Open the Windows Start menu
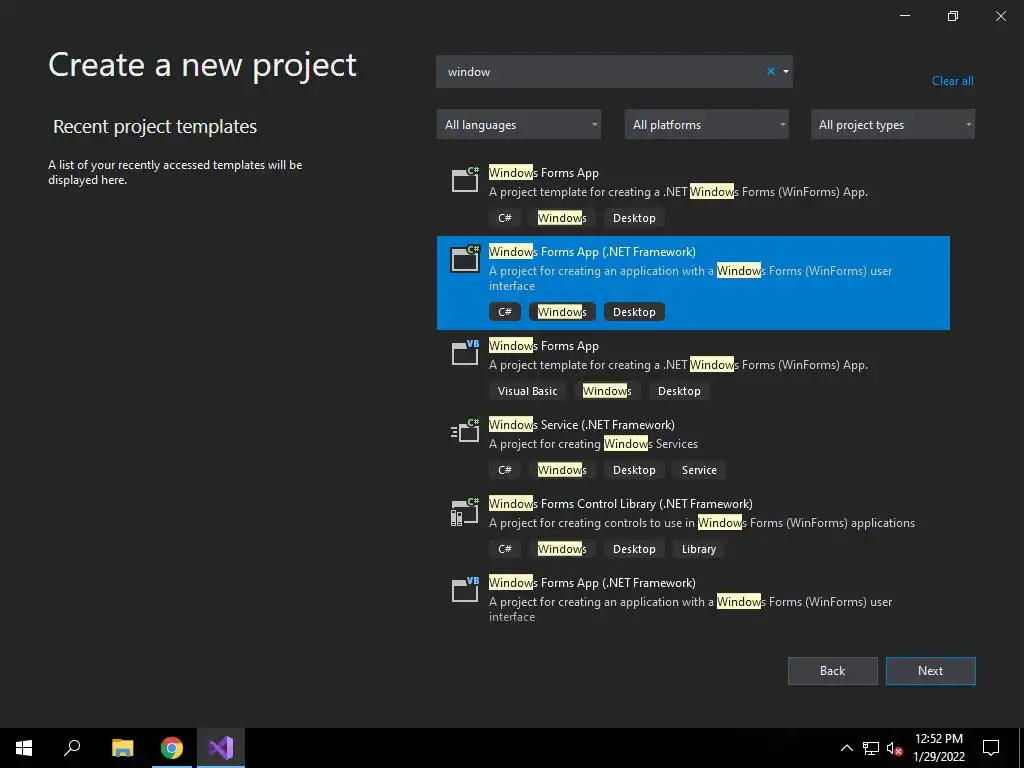 click(x=24, y=748)
